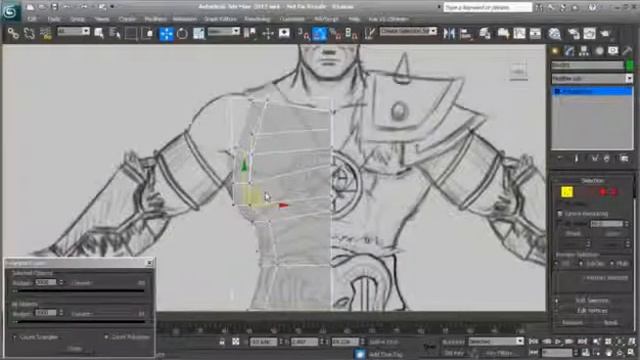Open the Tools menu
The image size is (640, 360).
[54, 19]
